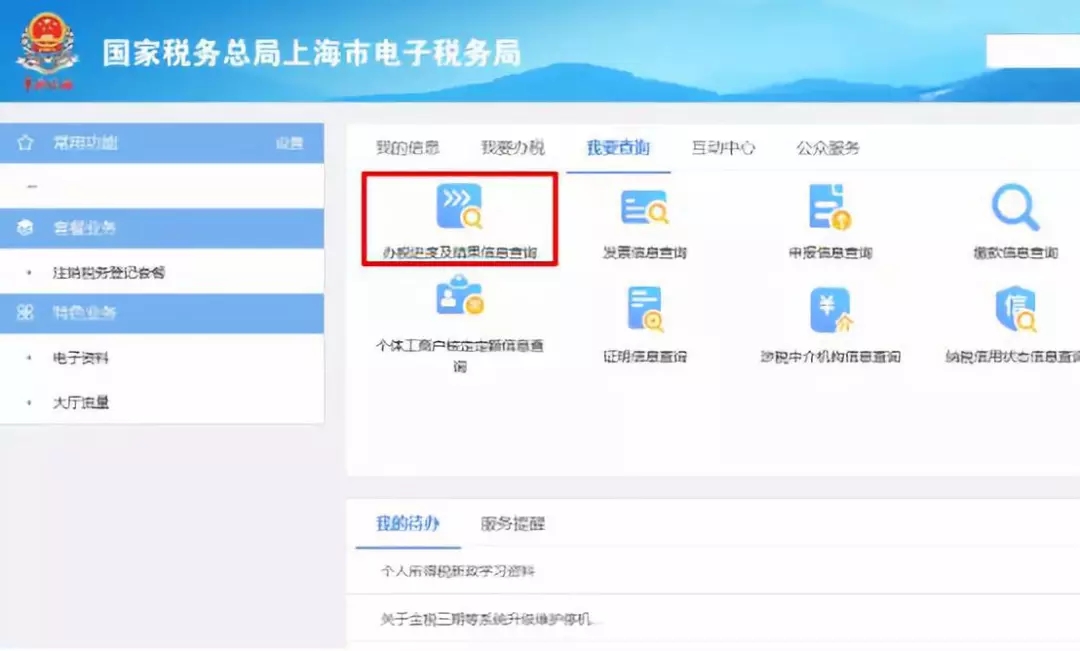Click the 常用功能 header label

(x=85, y=143)
